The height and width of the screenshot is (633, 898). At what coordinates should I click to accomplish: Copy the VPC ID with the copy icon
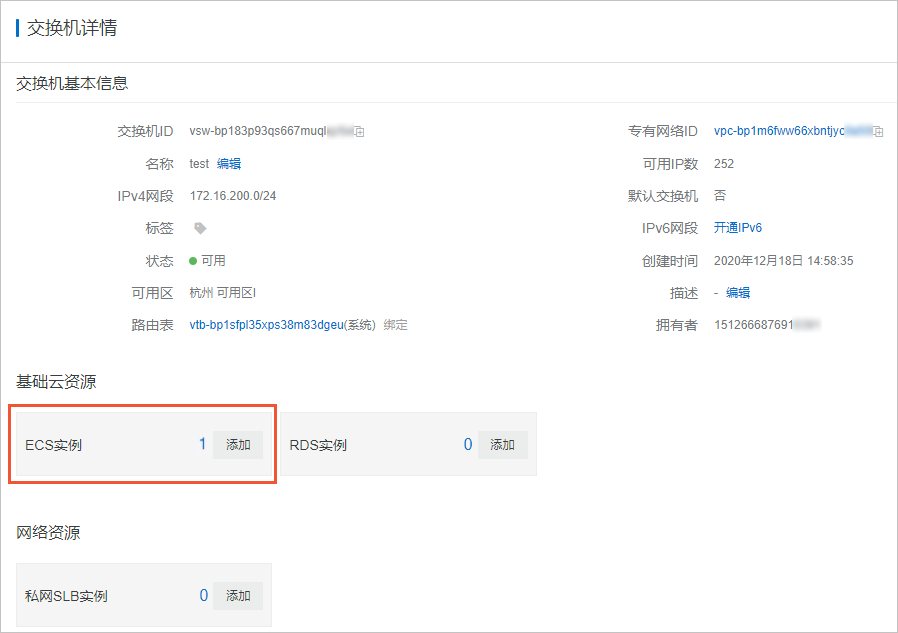tap(878, 132)
